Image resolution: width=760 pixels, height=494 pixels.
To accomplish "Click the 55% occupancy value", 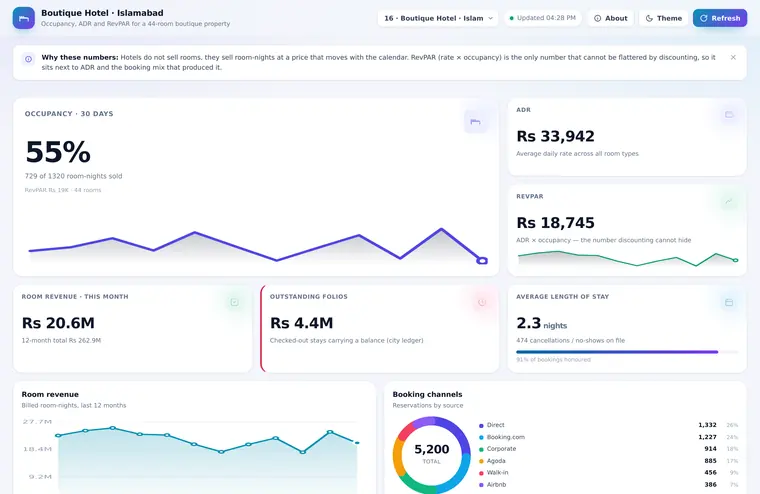I will pyautogui.click(x=58, y=152).
